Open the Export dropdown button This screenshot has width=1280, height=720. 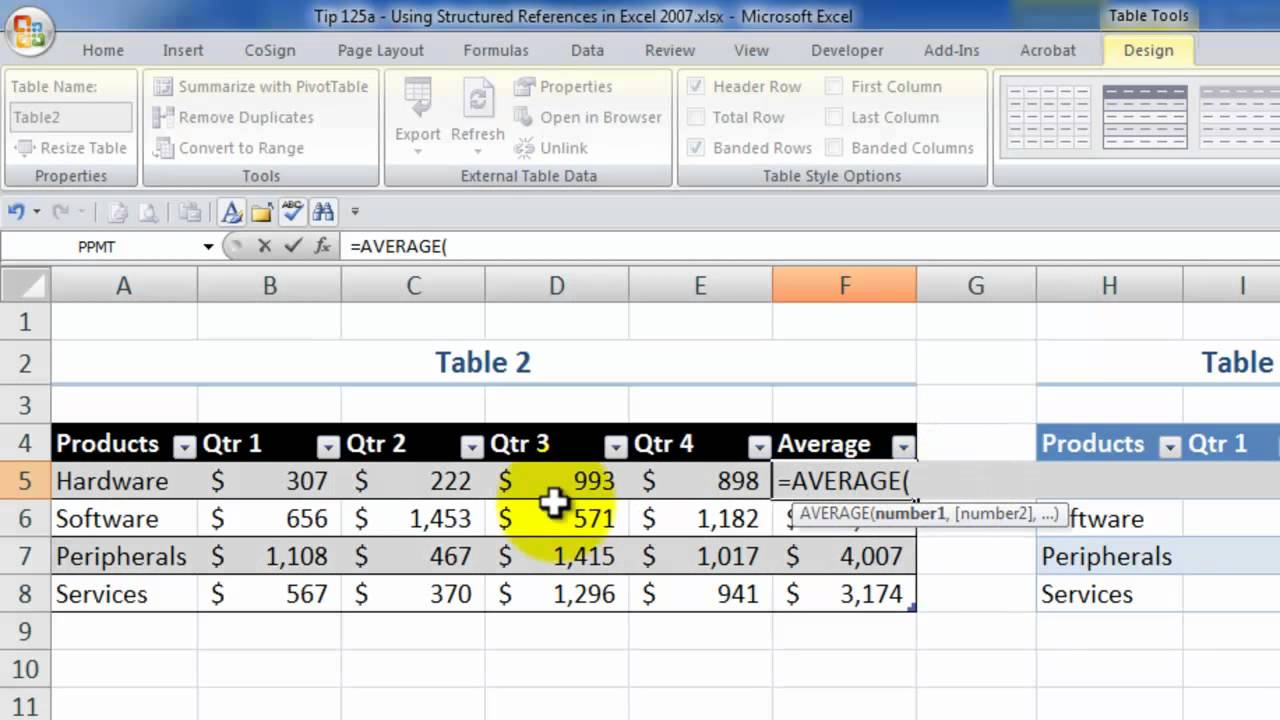click(x=417, y=117)
